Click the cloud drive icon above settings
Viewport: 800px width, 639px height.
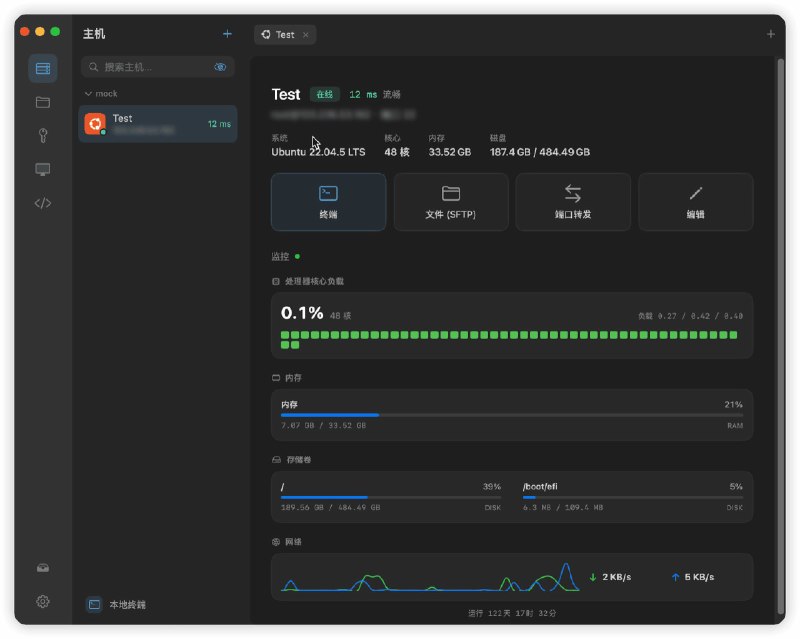click(43, 568)
